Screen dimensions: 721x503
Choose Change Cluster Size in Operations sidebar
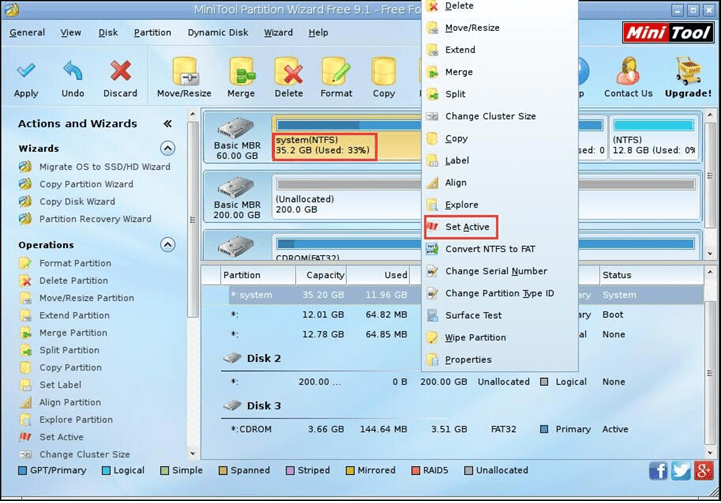click(x=74, y=454)
